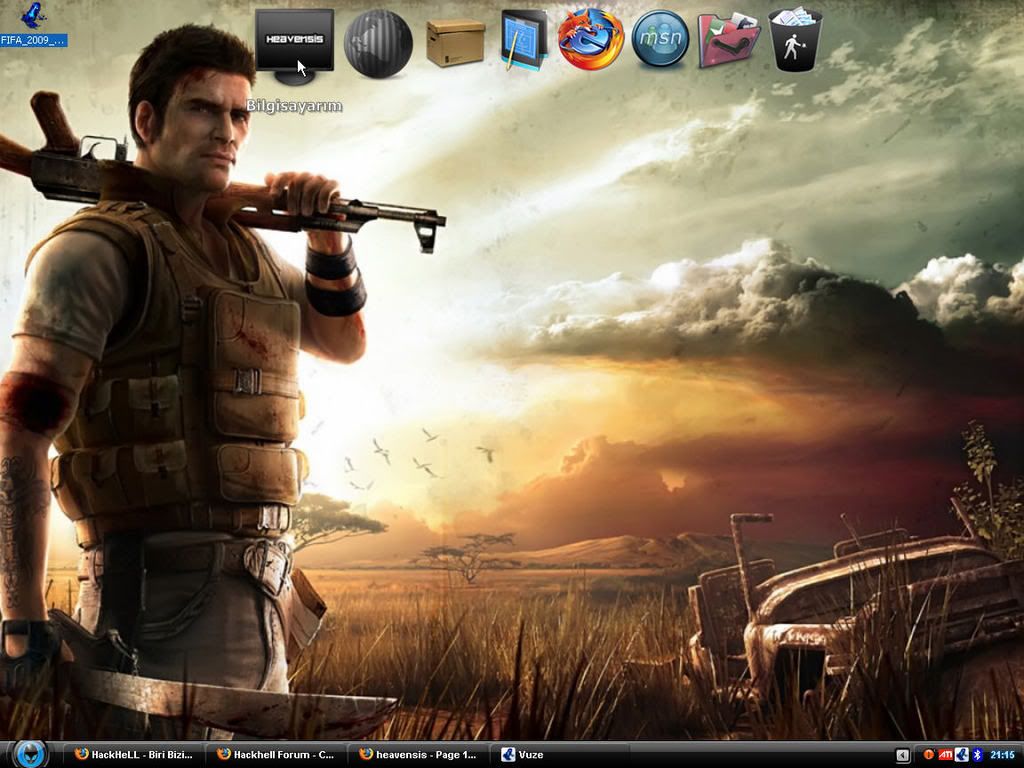Open the Recycle Bin in dock
The width and height of the screenshot is (1024, 768).
(x=795, y=40)
